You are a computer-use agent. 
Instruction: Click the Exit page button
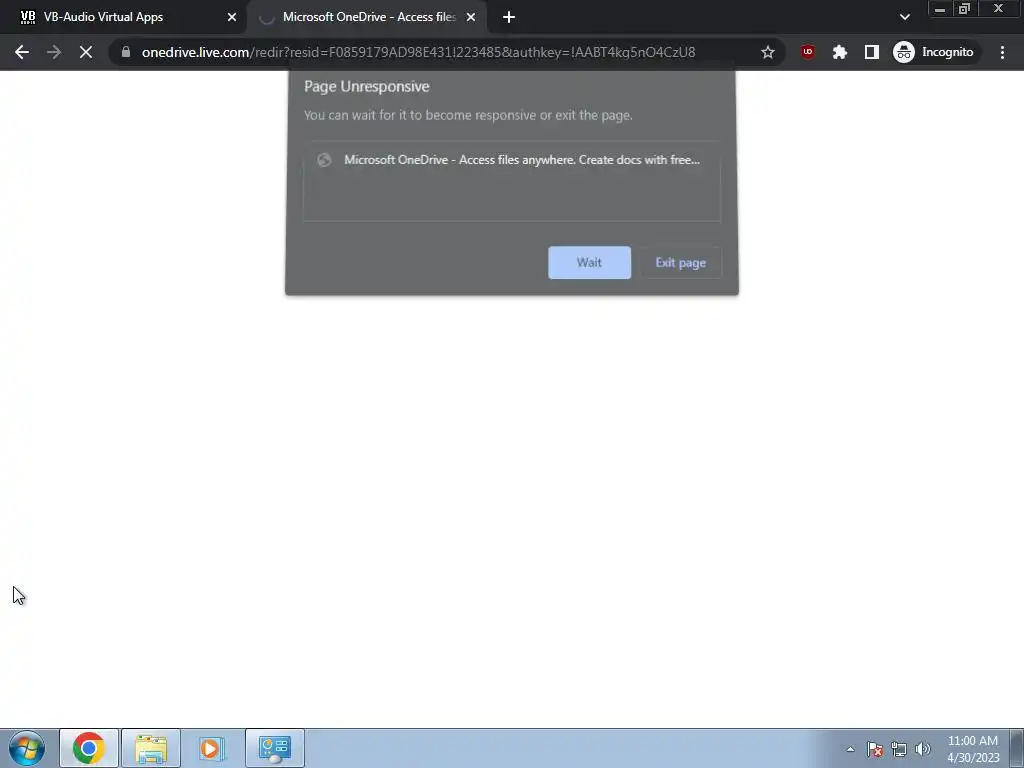pos(680,263)
